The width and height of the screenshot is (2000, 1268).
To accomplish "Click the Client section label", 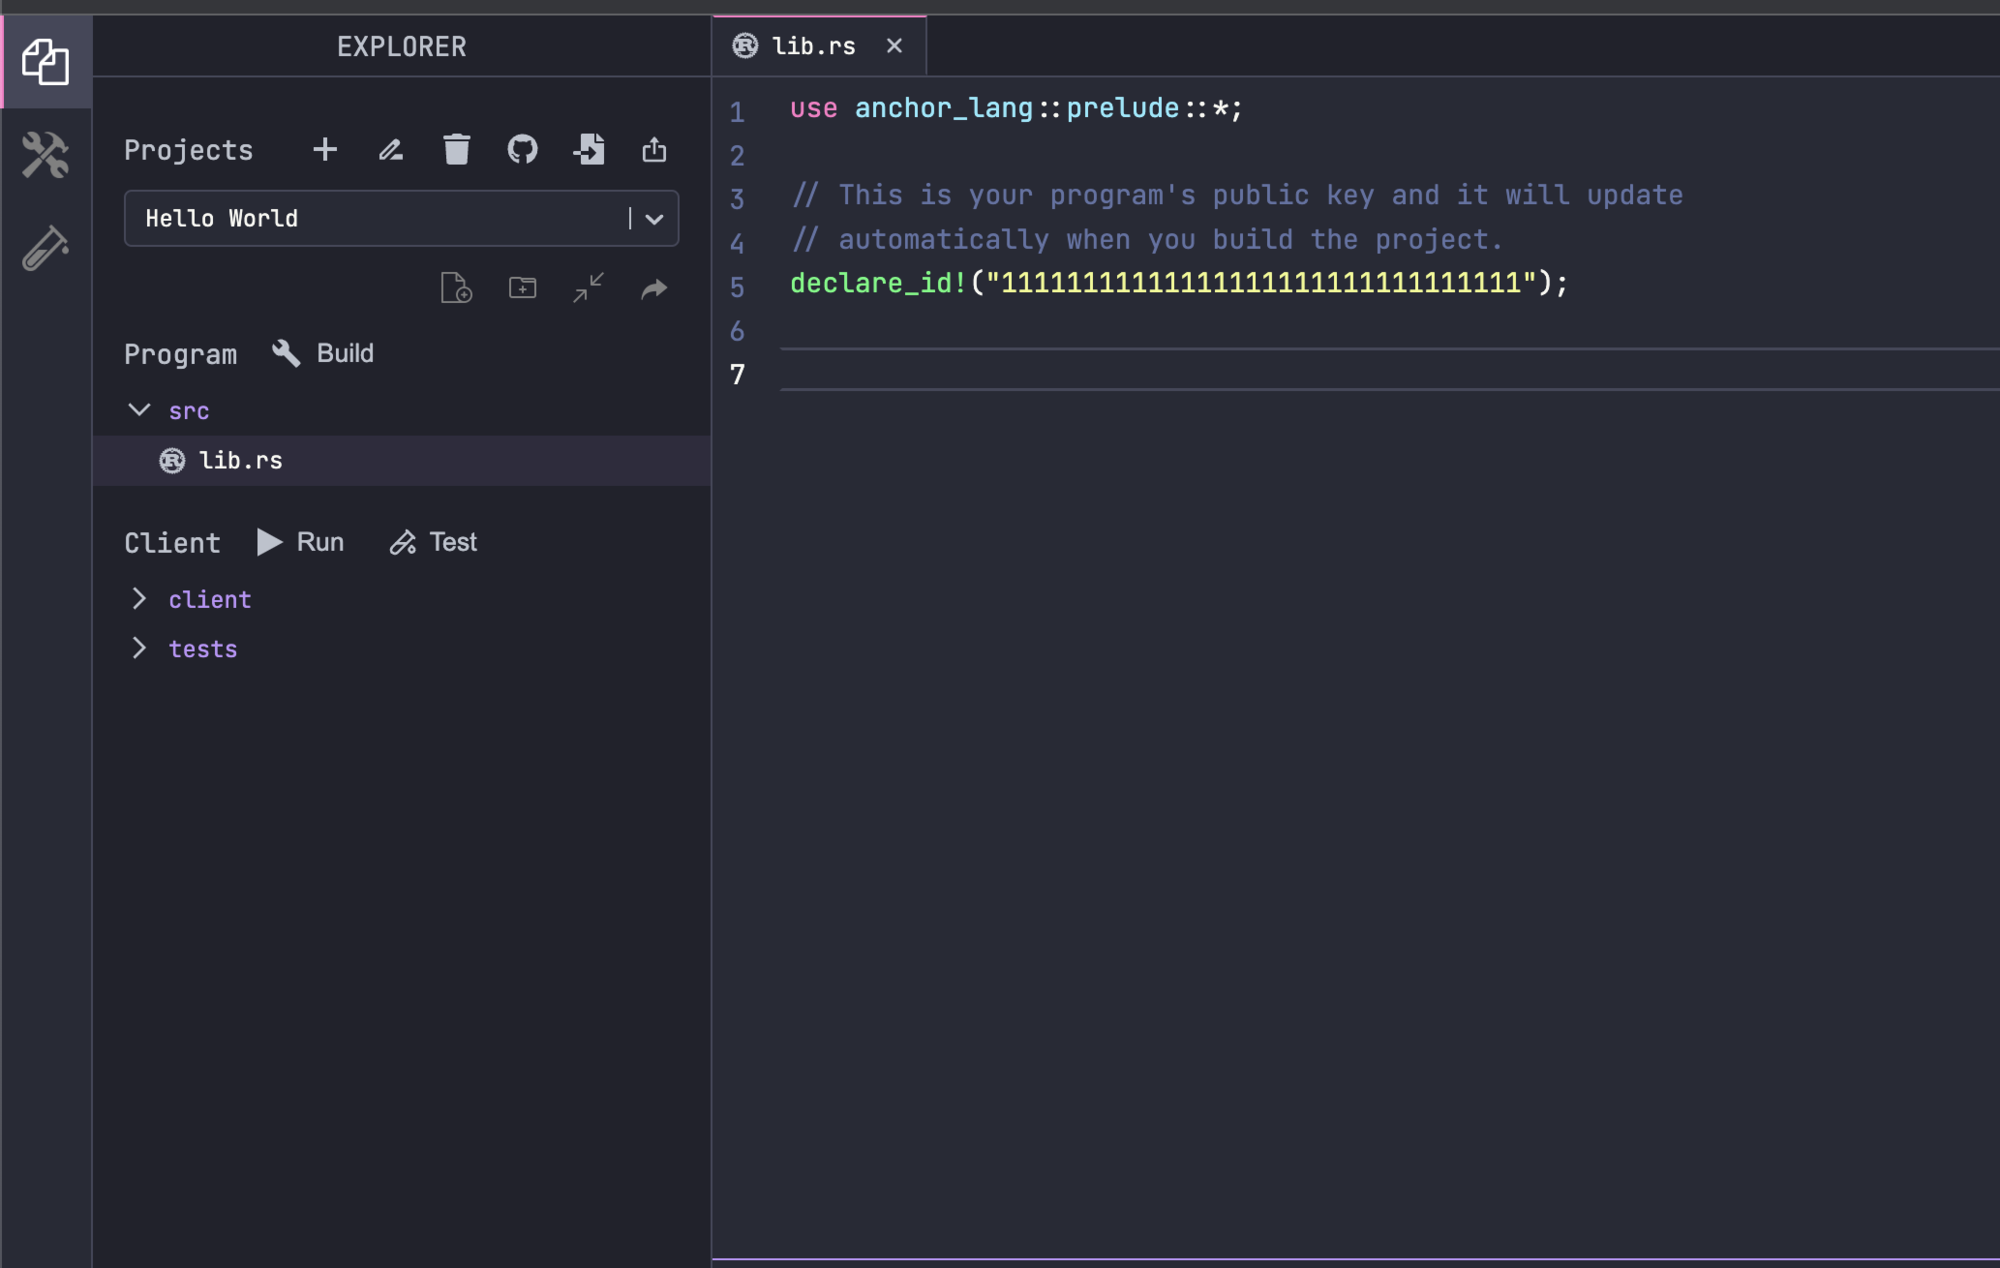I will click(172, 543).
